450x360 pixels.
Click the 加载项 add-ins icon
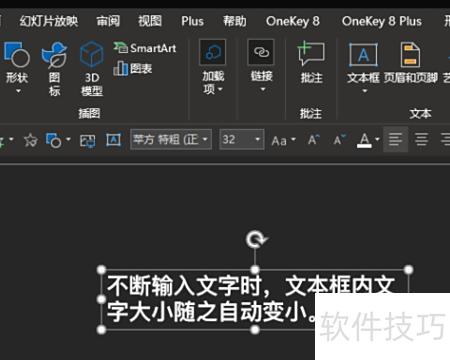pyautogui.click(x=213, y=52)
